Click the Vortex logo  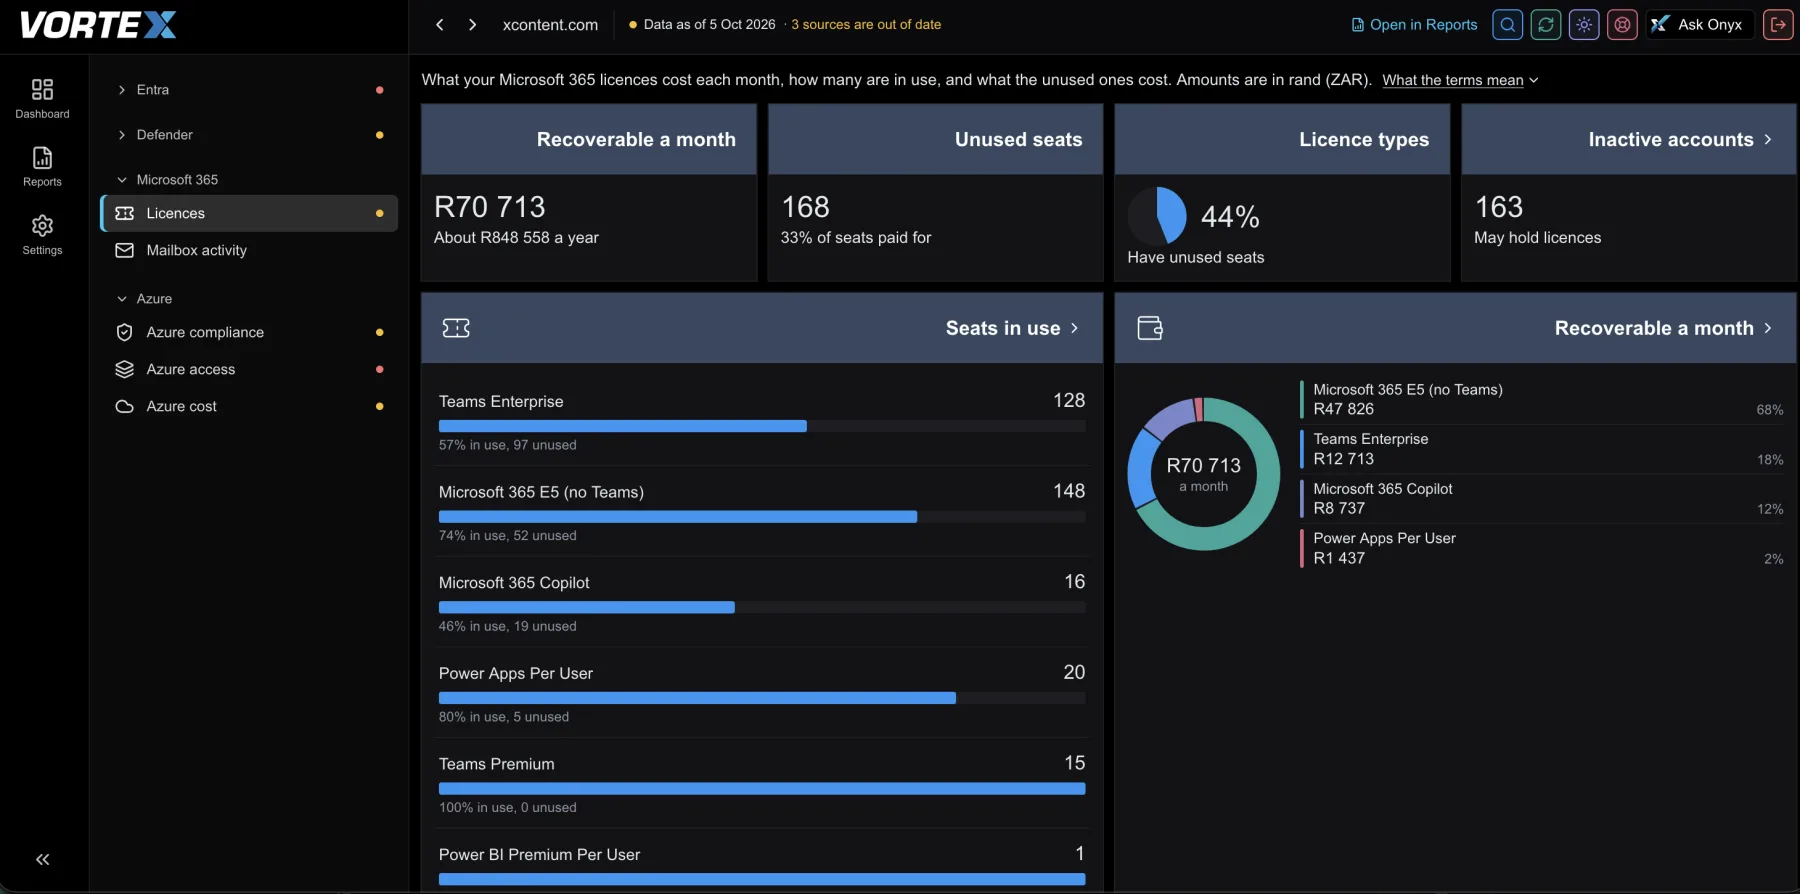[x=98, y=25]
